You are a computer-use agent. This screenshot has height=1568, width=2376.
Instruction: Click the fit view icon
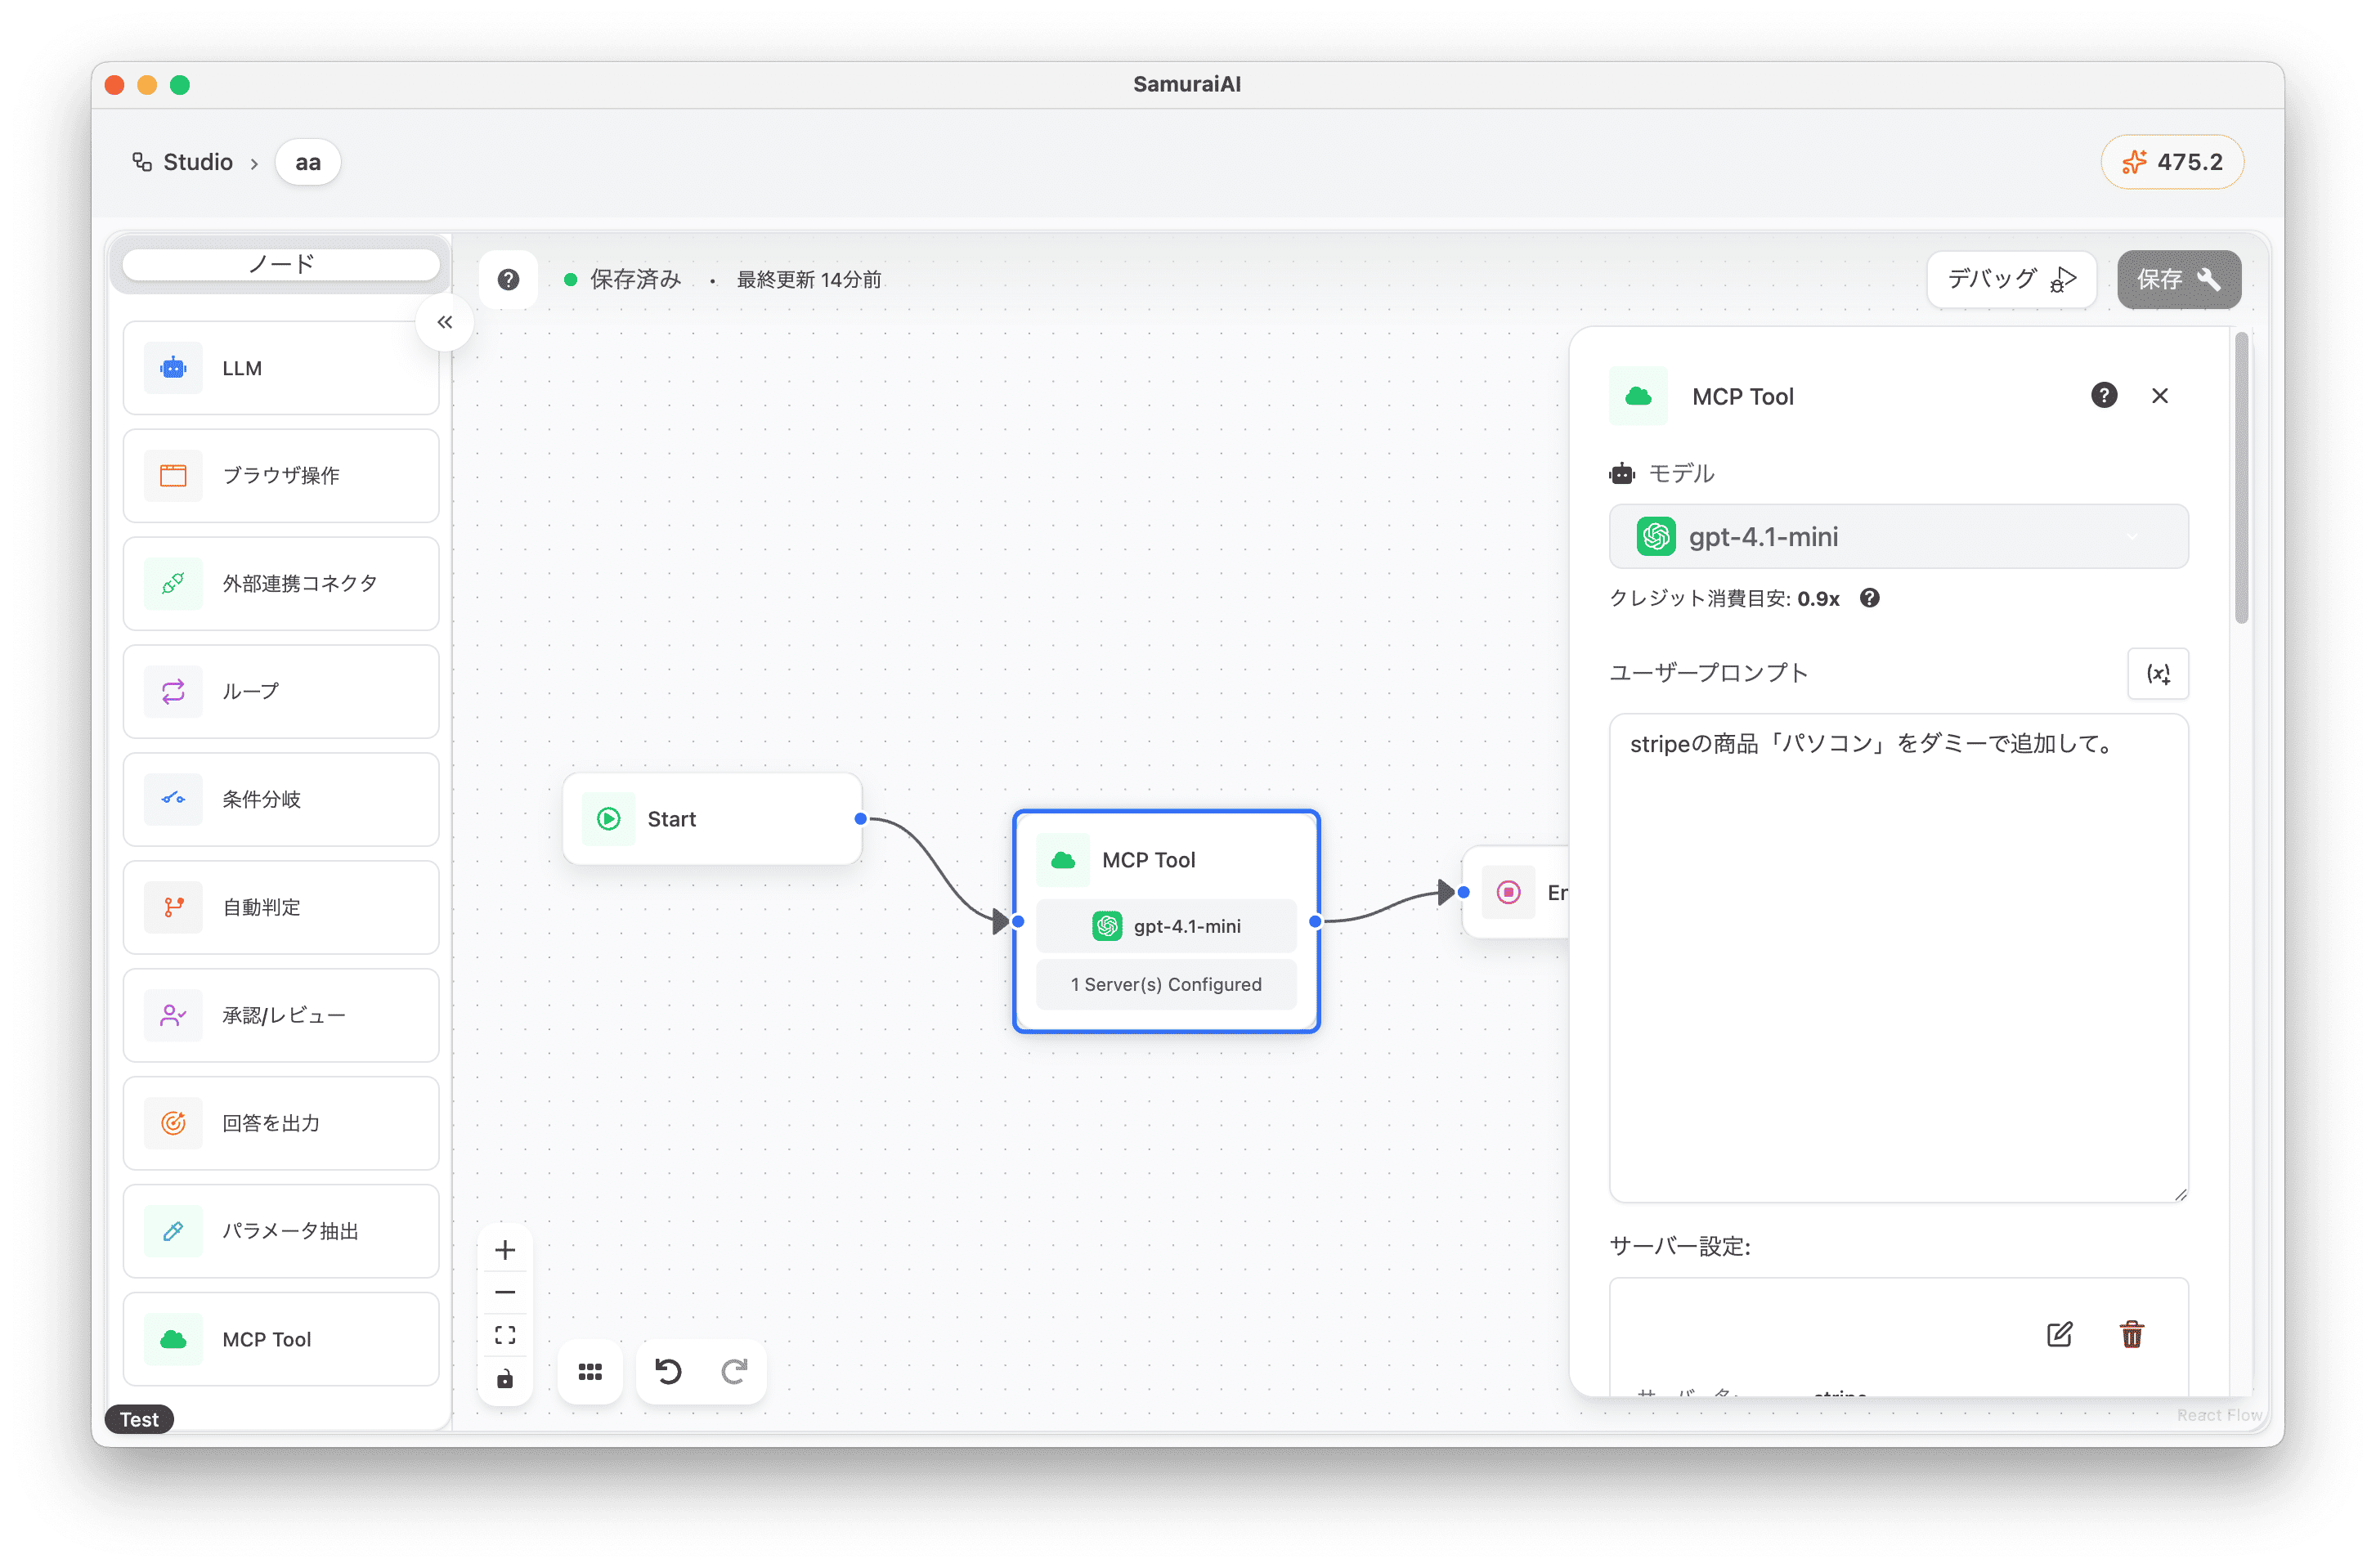(x=505, y=1335)
